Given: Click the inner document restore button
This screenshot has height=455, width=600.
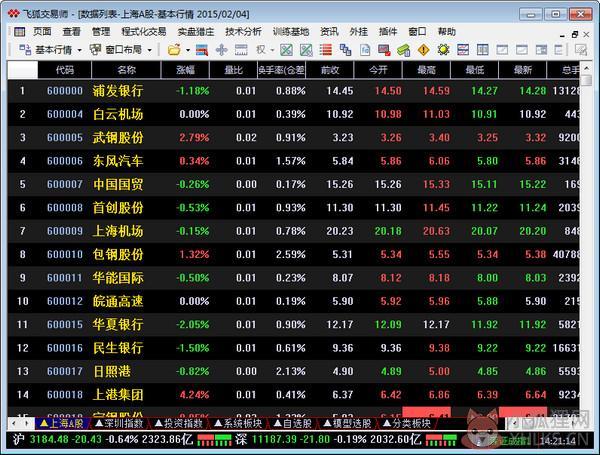Looking at the screenshot, I should point(575,35).
